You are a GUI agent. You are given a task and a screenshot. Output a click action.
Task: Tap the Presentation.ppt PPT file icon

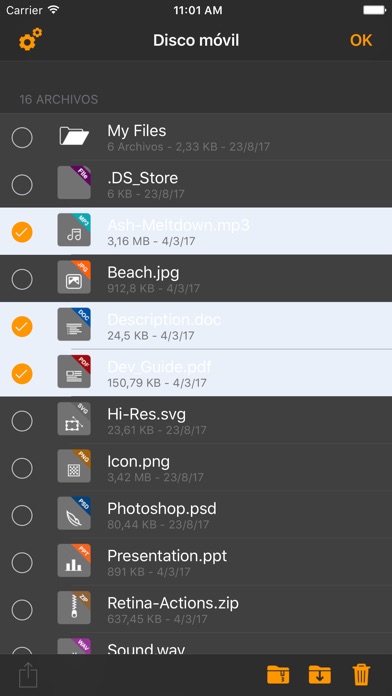pos(74,560)
